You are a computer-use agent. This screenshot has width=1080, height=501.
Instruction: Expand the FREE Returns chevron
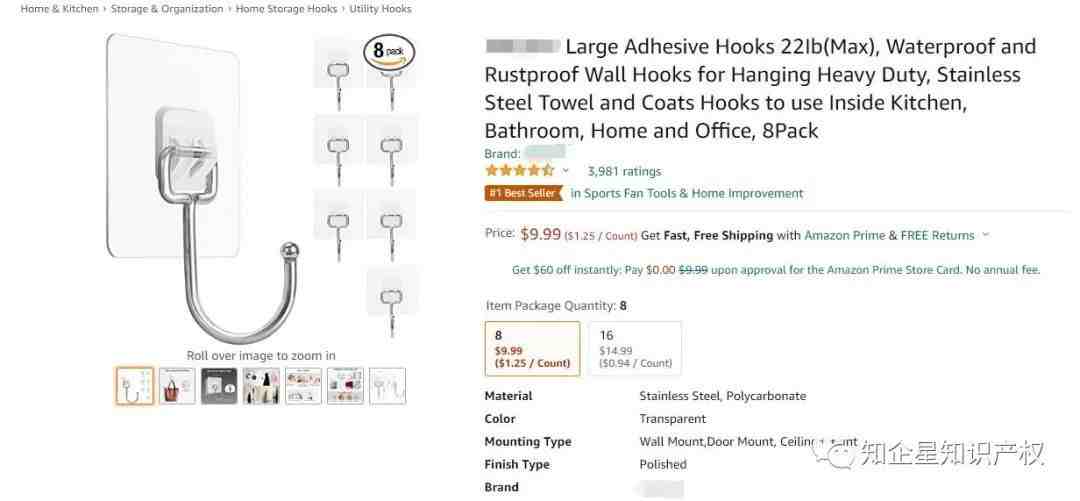point(985,235)
